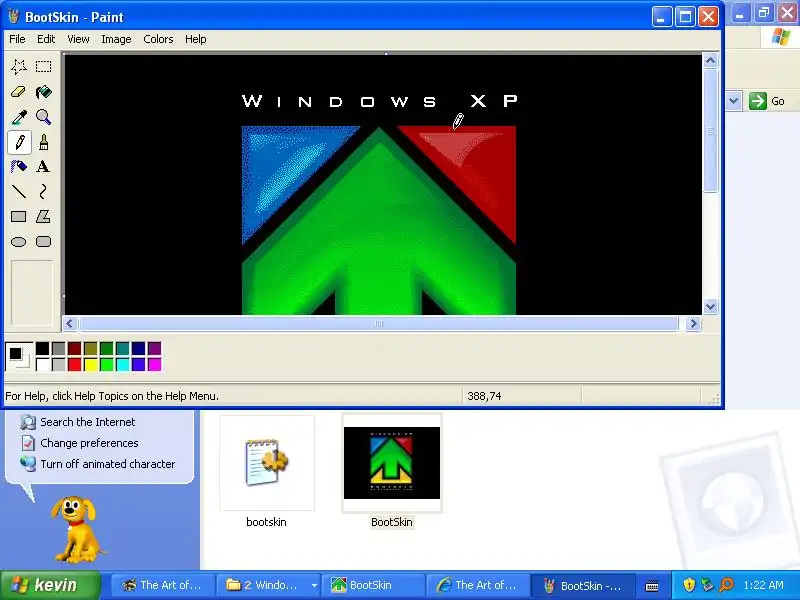Pick the dark red color swatch
The image size is (800, 600).
pos(74,348)
